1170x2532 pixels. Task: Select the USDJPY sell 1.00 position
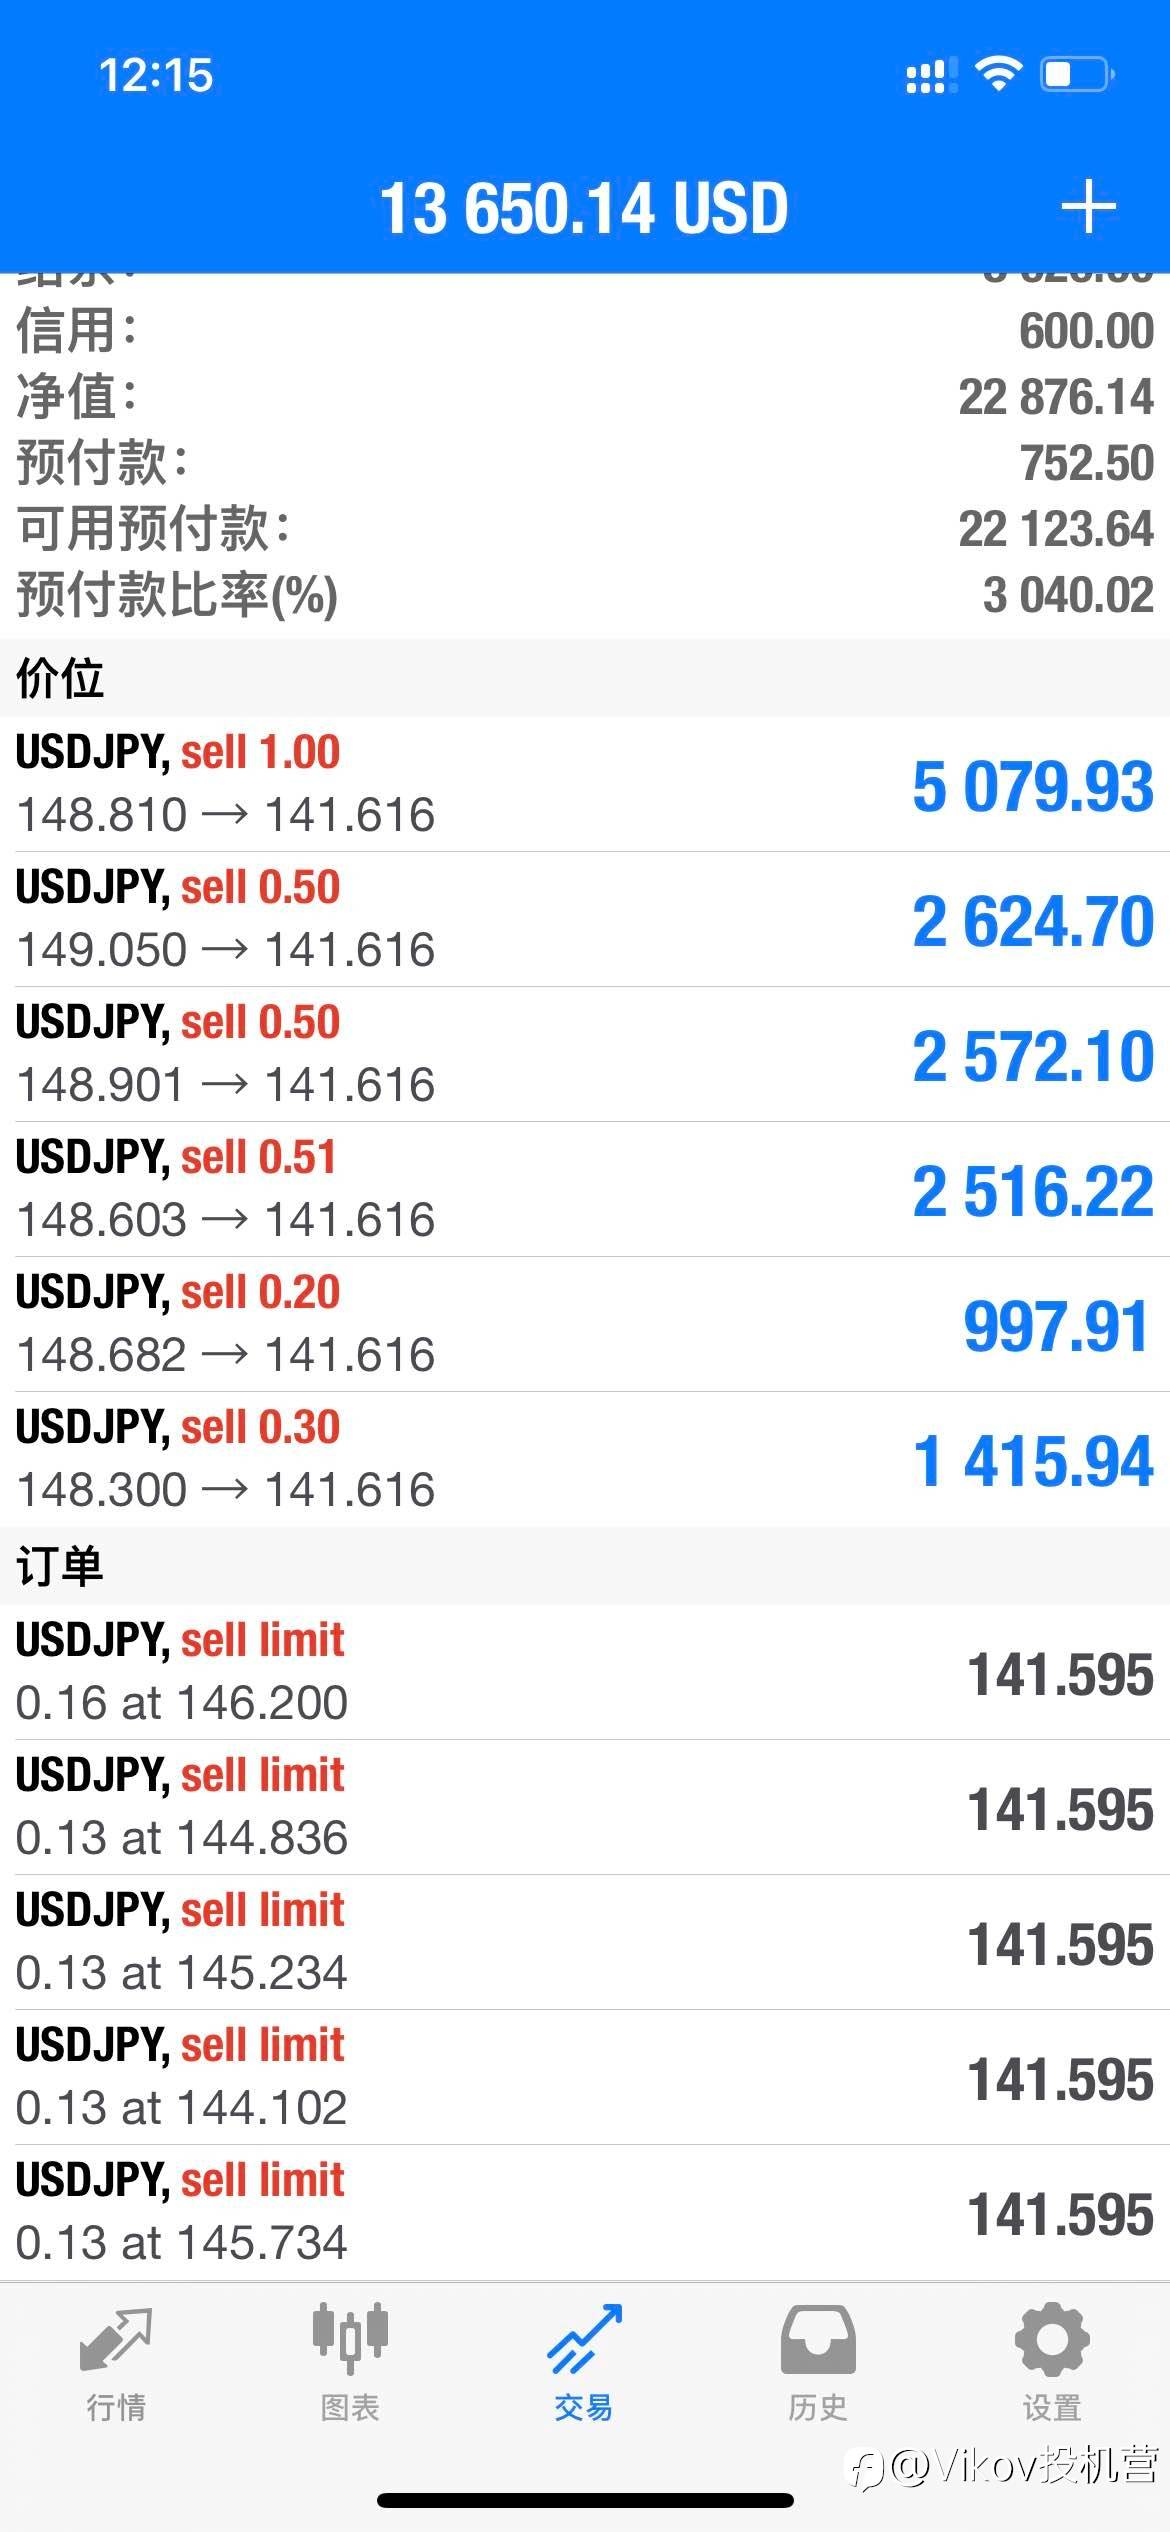585,784
